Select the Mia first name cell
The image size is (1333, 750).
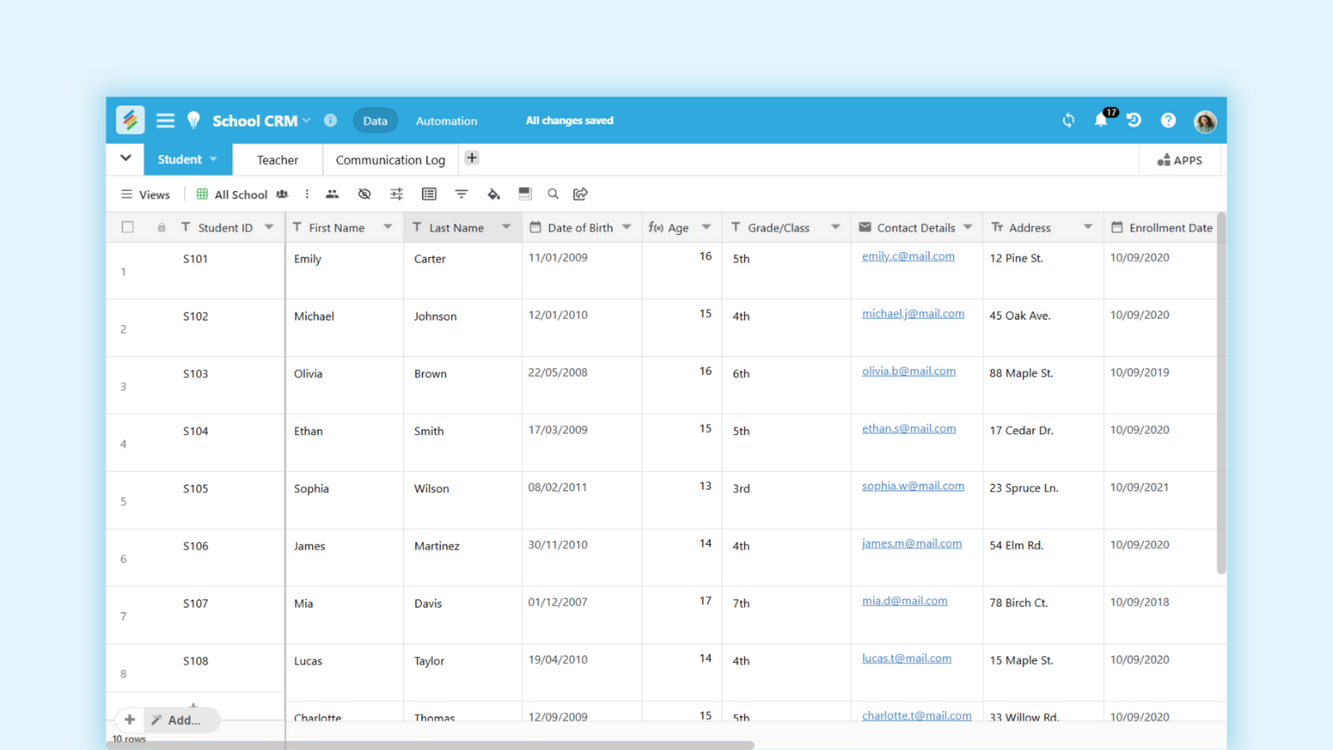[x=345, y=615]
